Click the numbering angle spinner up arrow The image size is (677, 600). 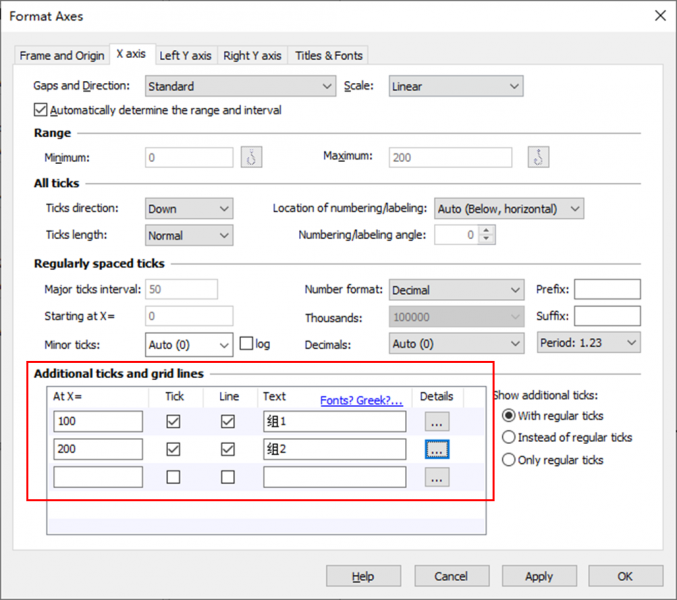click(x=487, y=231)
